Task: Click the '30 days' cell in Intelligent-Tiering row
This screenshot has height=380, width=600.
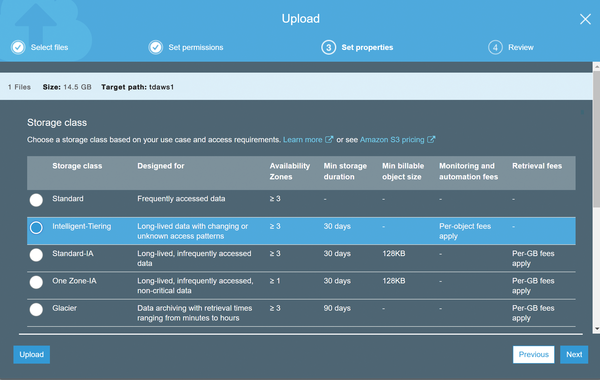Action: (337, 226)
